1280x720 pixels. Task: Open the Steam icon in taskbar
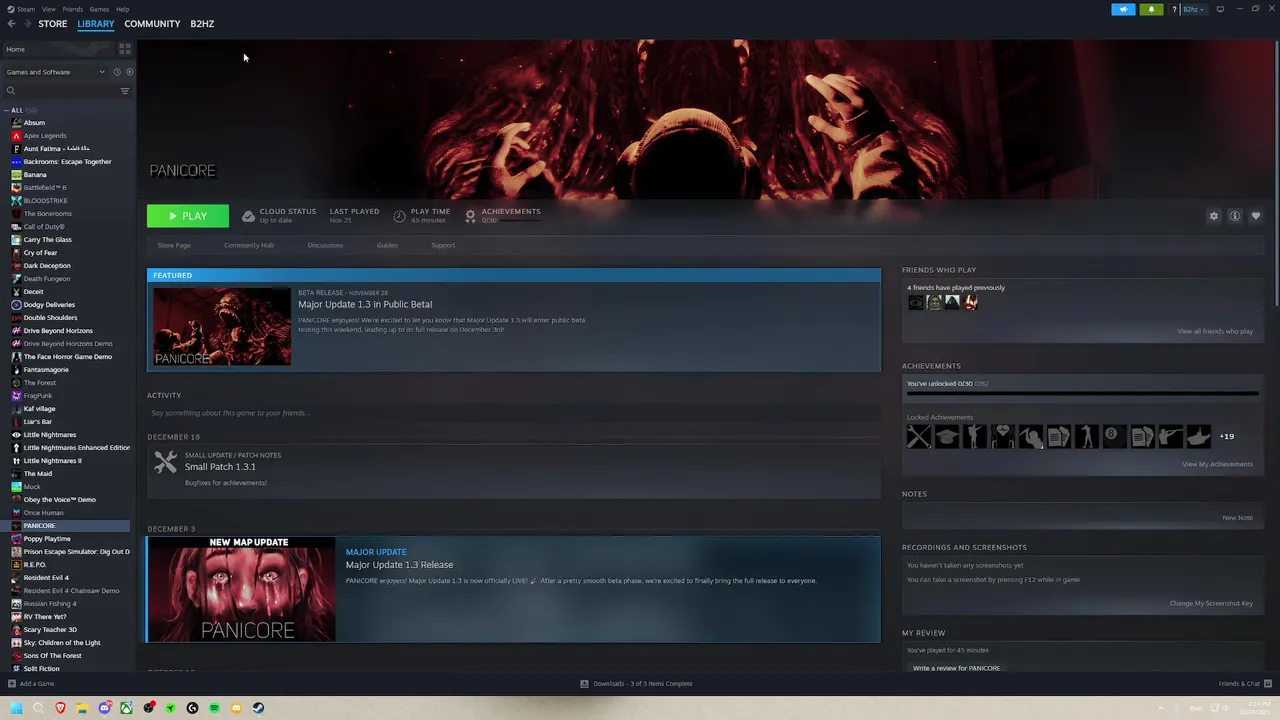(258, 708)
